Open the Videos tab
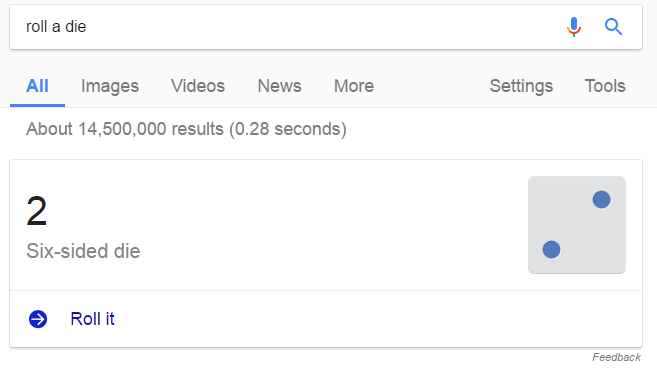The width and height of the screenshot is (657, 381). coord(198,86)
